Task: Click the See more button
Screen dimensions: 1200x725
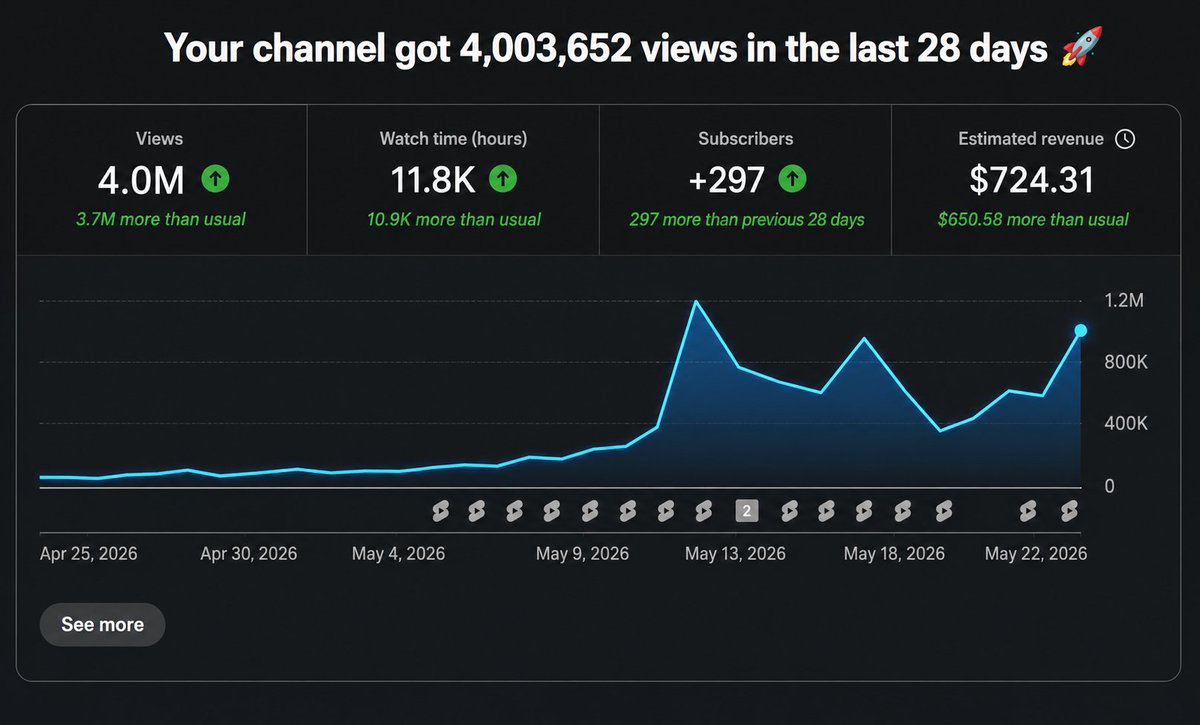Action: pos(102,625)
